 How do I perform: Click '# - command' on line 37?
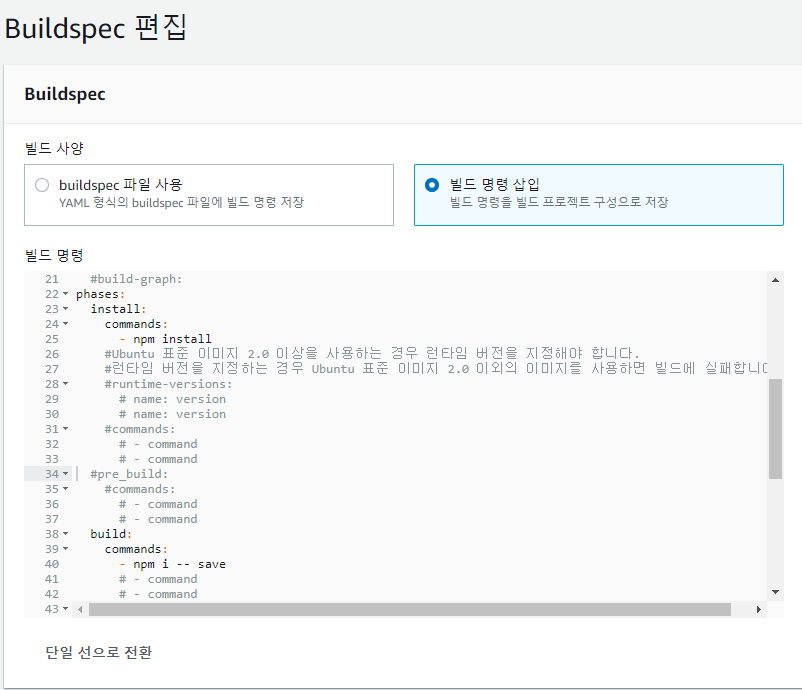click(x=158, y=519)
